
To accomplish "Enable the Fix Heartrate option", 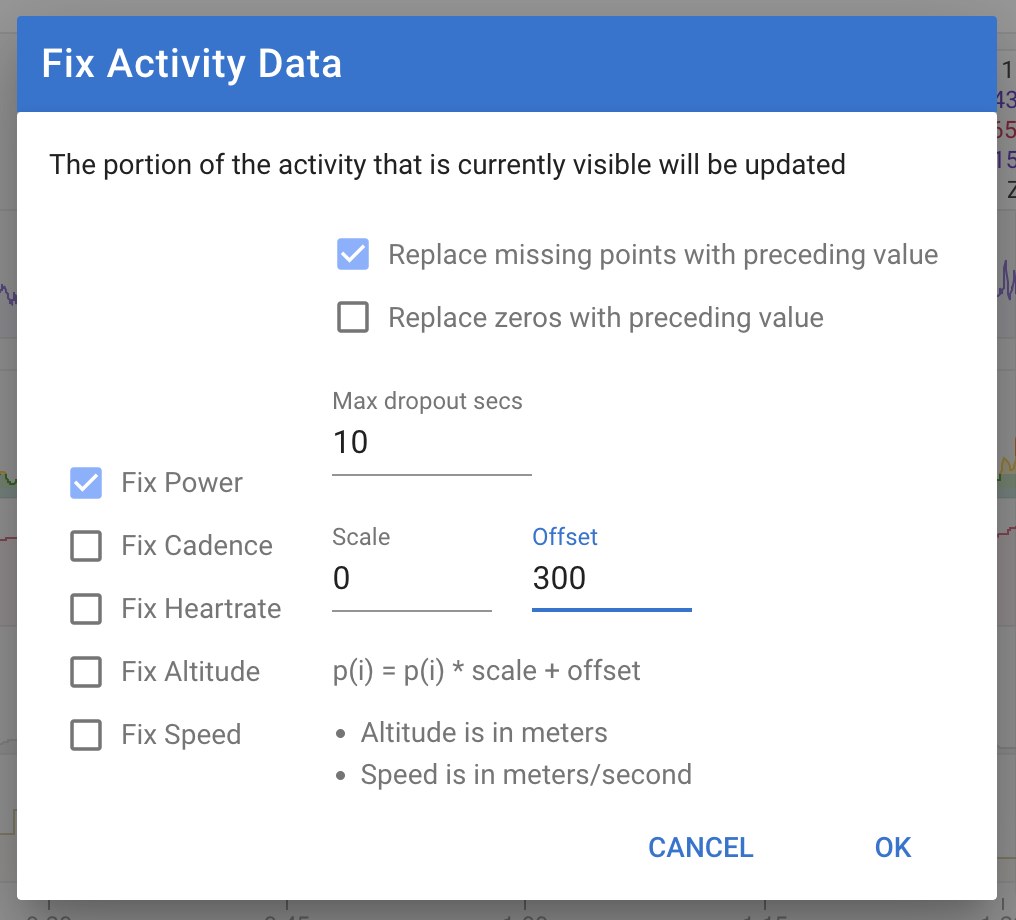I will click(x=86, y=609).
